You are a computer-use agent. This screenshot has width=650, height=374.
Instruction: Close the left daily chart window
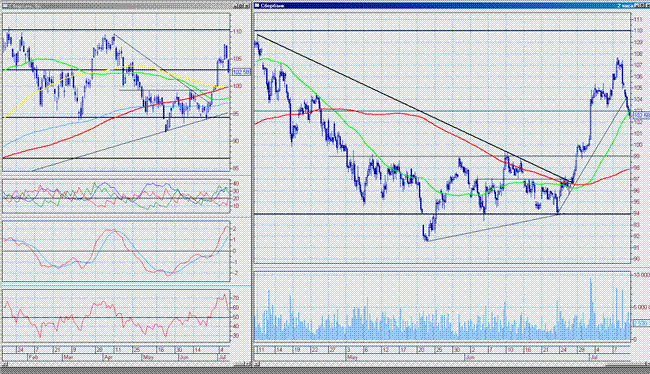pyautogui.click(x=247, y=6)
